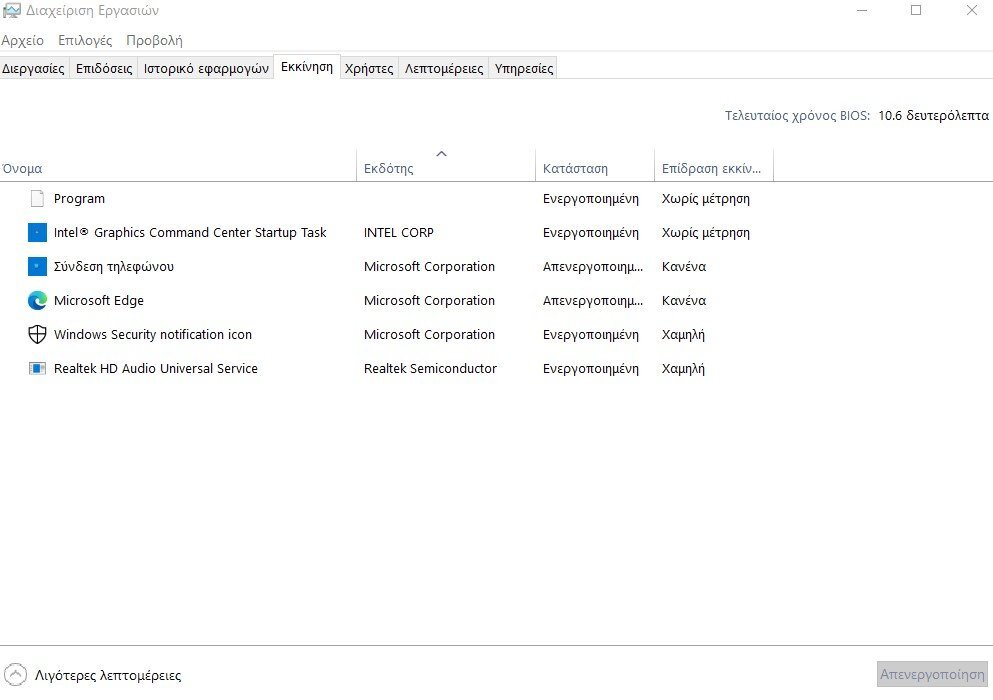993x700 pixels.
Task: Click the Απενεργοποίηση button
Action: 932,675
